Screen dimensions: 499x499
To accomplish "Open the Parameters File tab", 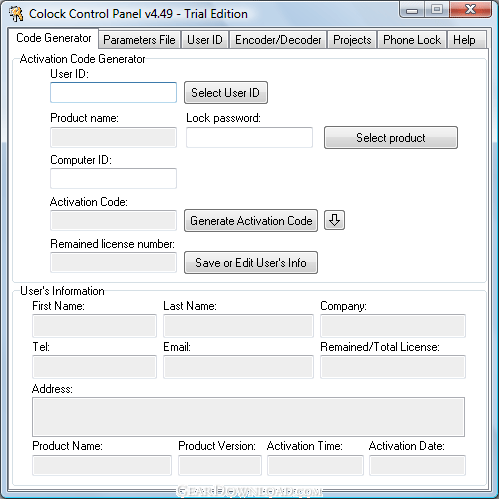I will click(x=139, y=40).
